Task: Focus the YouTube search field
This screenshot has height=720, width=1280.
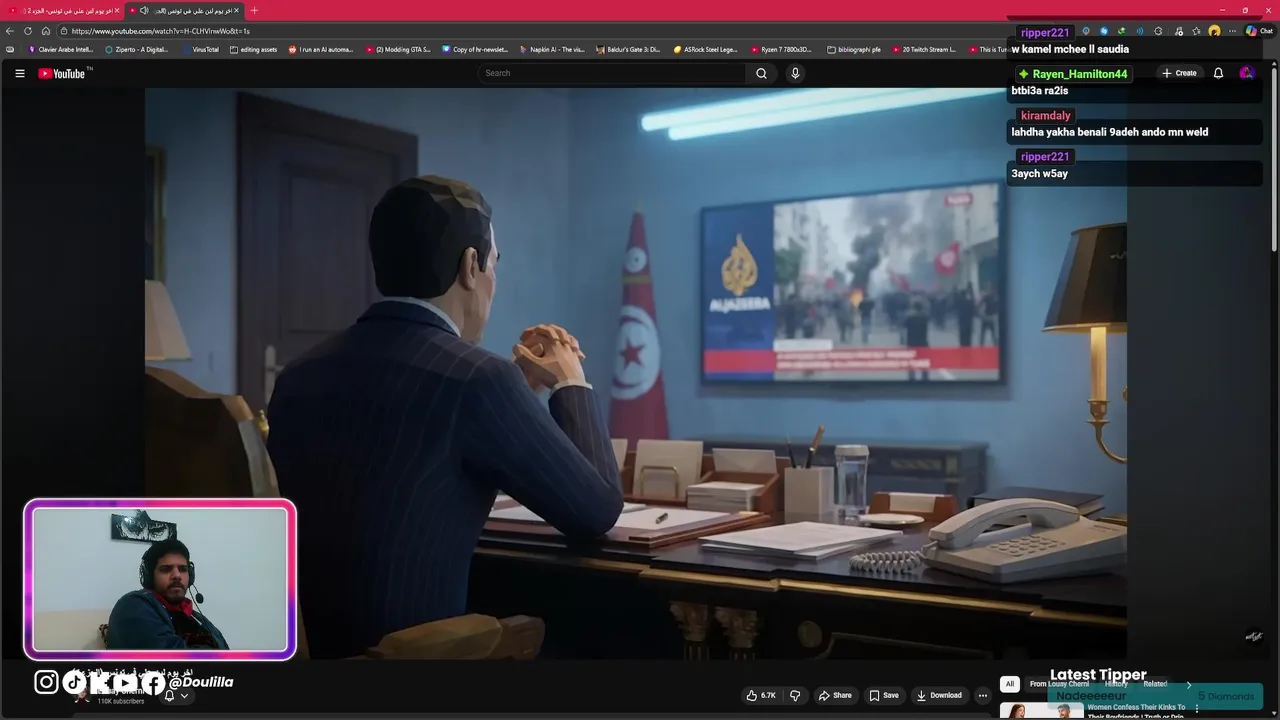Action: click(611, 73)
